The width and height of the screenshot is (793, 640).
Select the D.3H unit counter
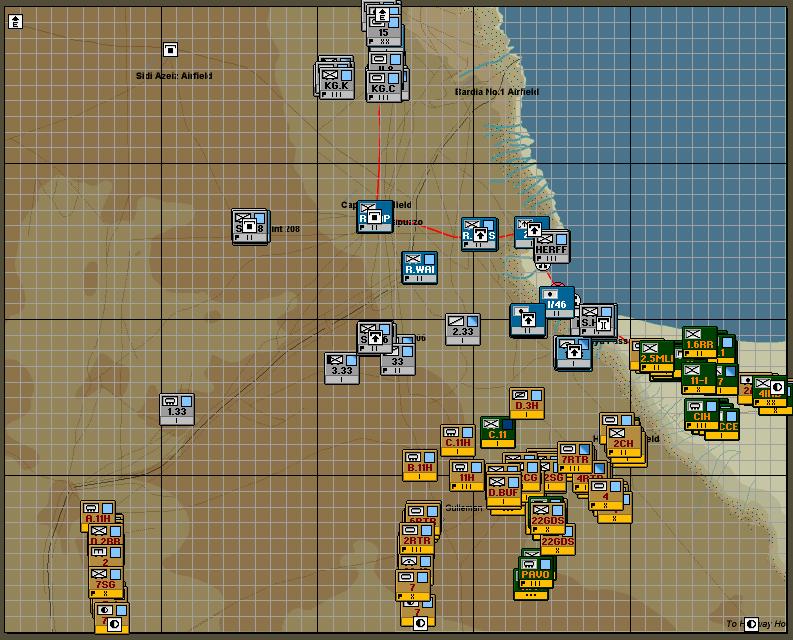pyautogui.click(x=526, y=403)
